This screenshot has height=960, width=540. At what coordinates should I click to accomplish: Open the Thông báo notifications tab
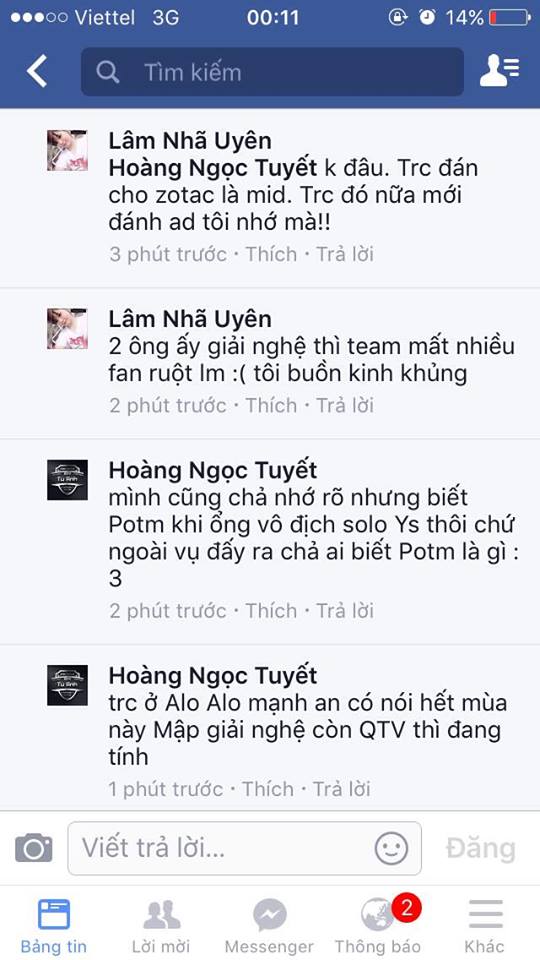coord(378,925)
